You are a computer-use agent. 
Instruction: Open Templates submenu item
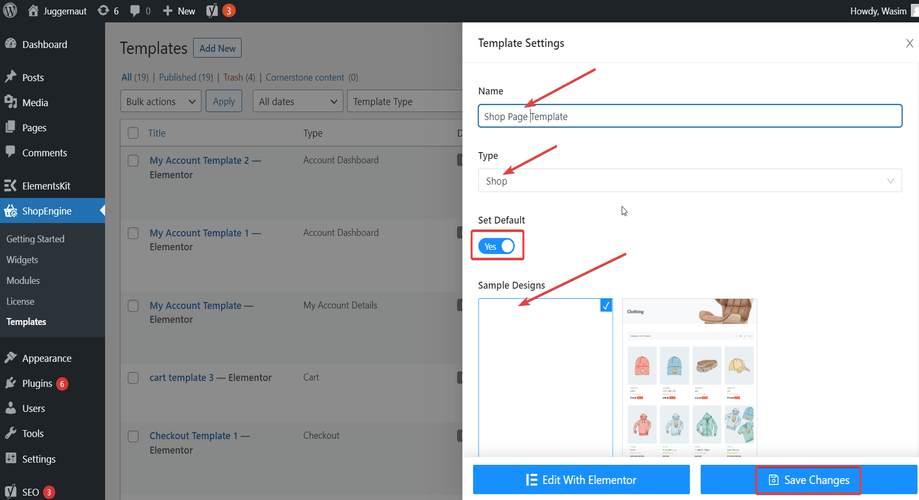pyautogui.click(x=26, y=322)
